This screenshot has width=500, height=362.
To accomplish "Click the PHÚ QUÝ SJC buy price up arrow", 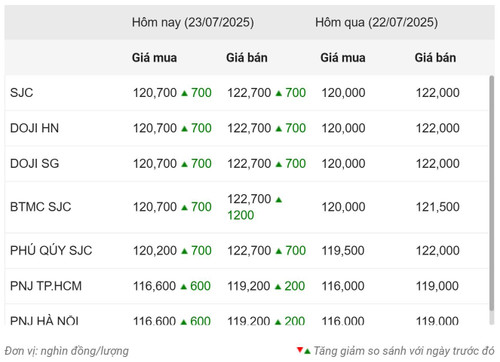I will click(x=184, y=251).
